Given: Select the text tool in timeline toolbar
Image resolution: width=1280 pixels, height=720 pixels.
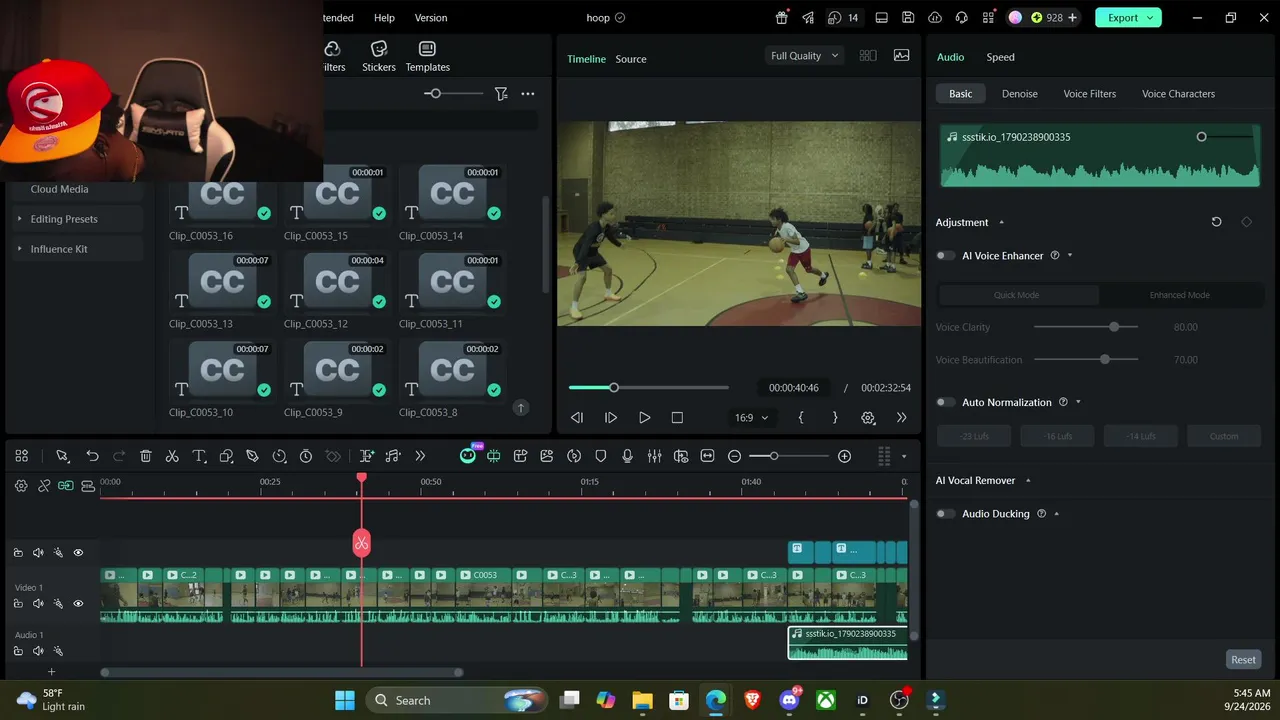Looking at the screenshot, I should coord(199,456).
